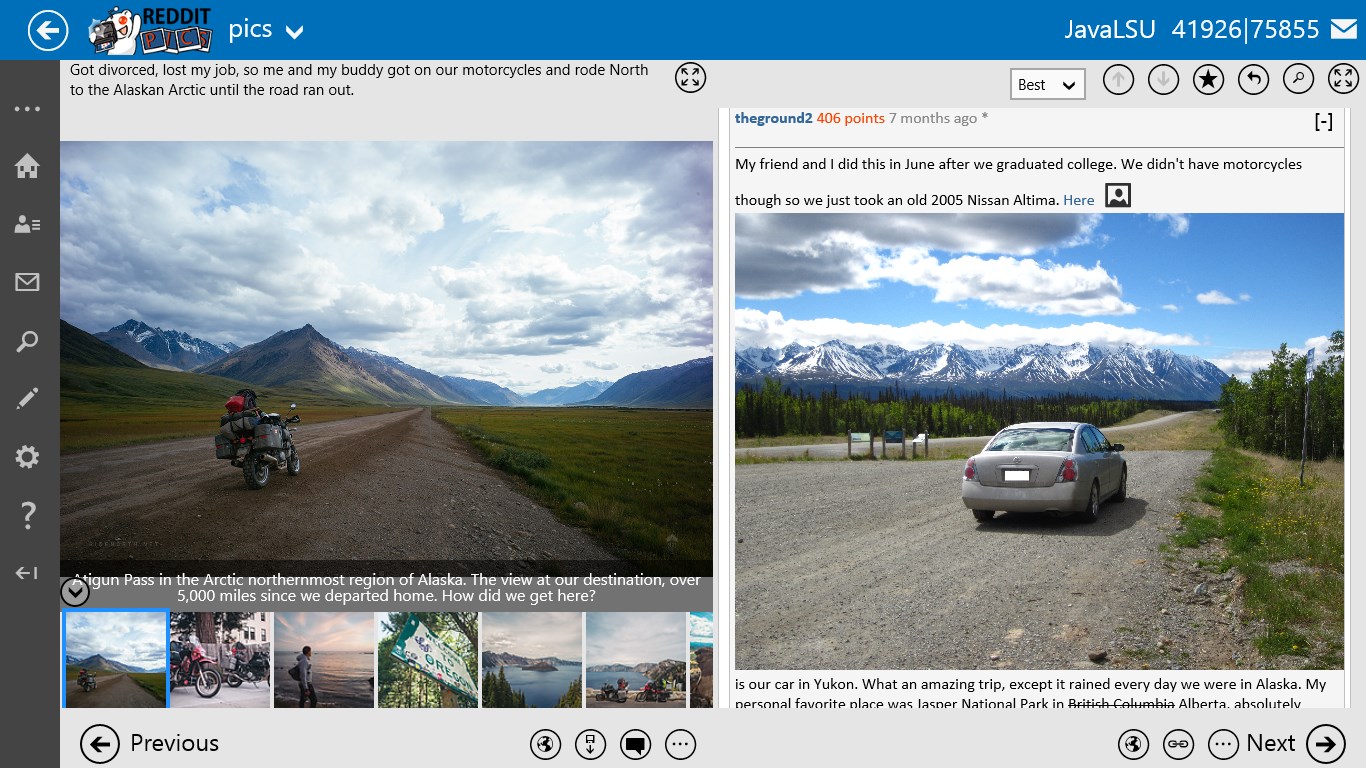This screenshot has width=1366, height=768.
Task: Click the pencil compose icon in sidebar
Action: tap(27, 400)
